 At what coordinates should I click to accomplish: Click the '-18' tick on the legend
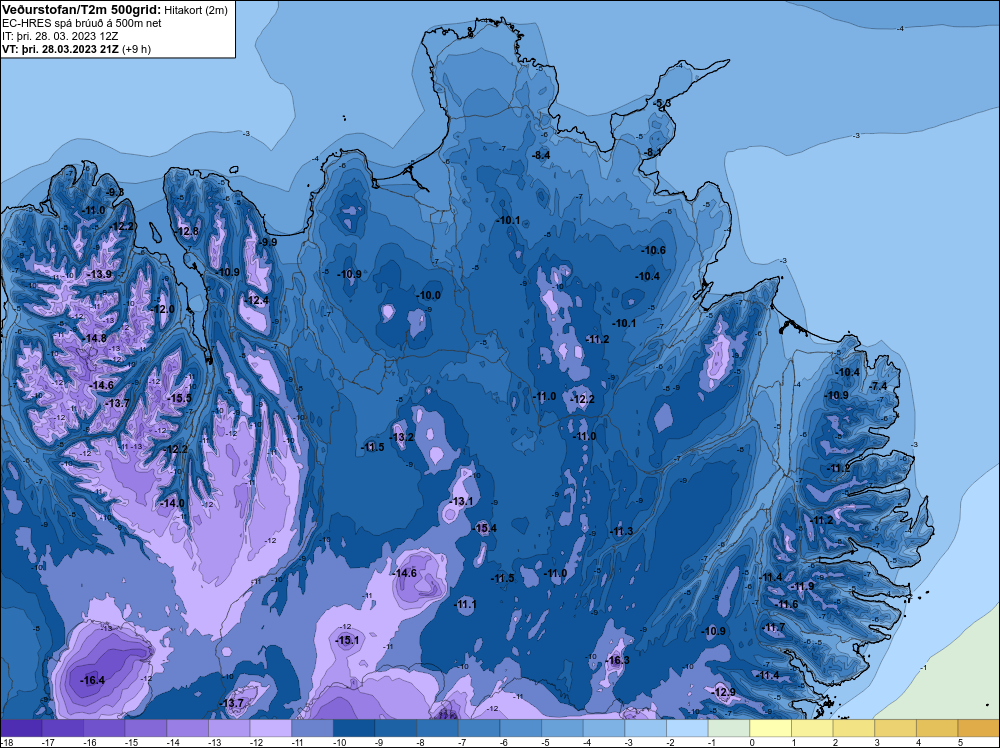tap(6, 742)
